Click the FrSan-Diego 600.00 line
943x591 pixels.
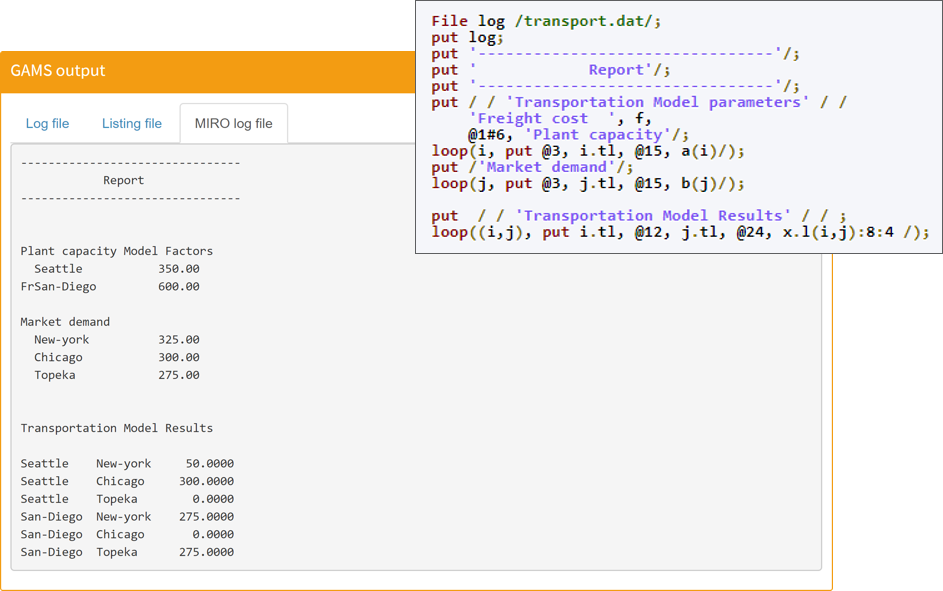(x=110, y=287)
